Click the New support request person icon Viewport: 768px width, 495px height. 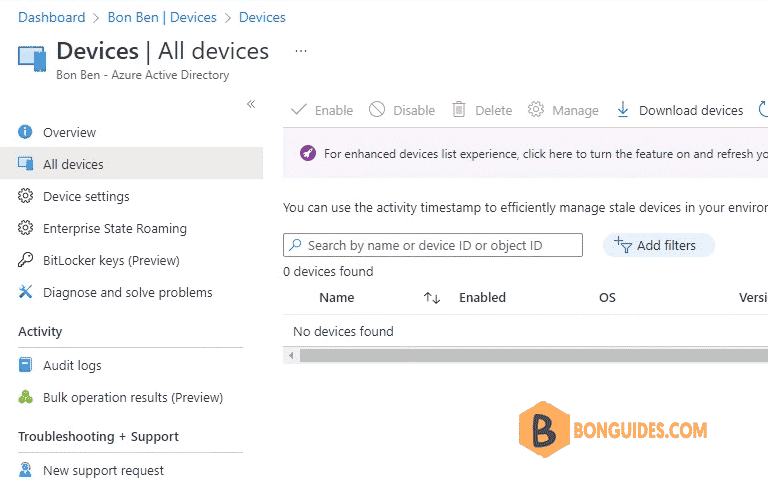click(x=25, y=470)
